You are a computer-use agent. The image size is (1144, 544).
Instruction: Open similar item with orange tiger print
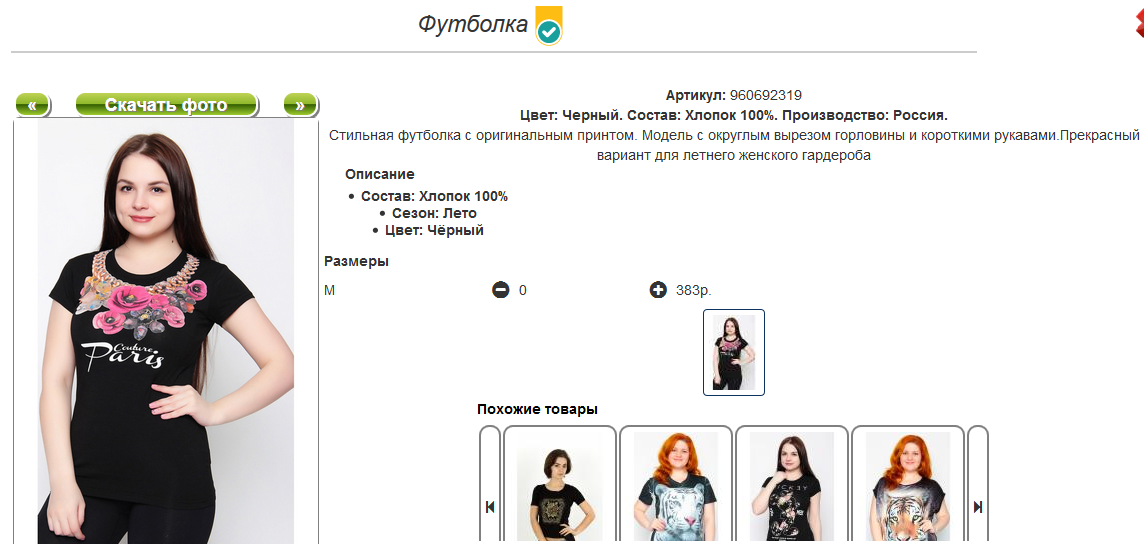908,486
